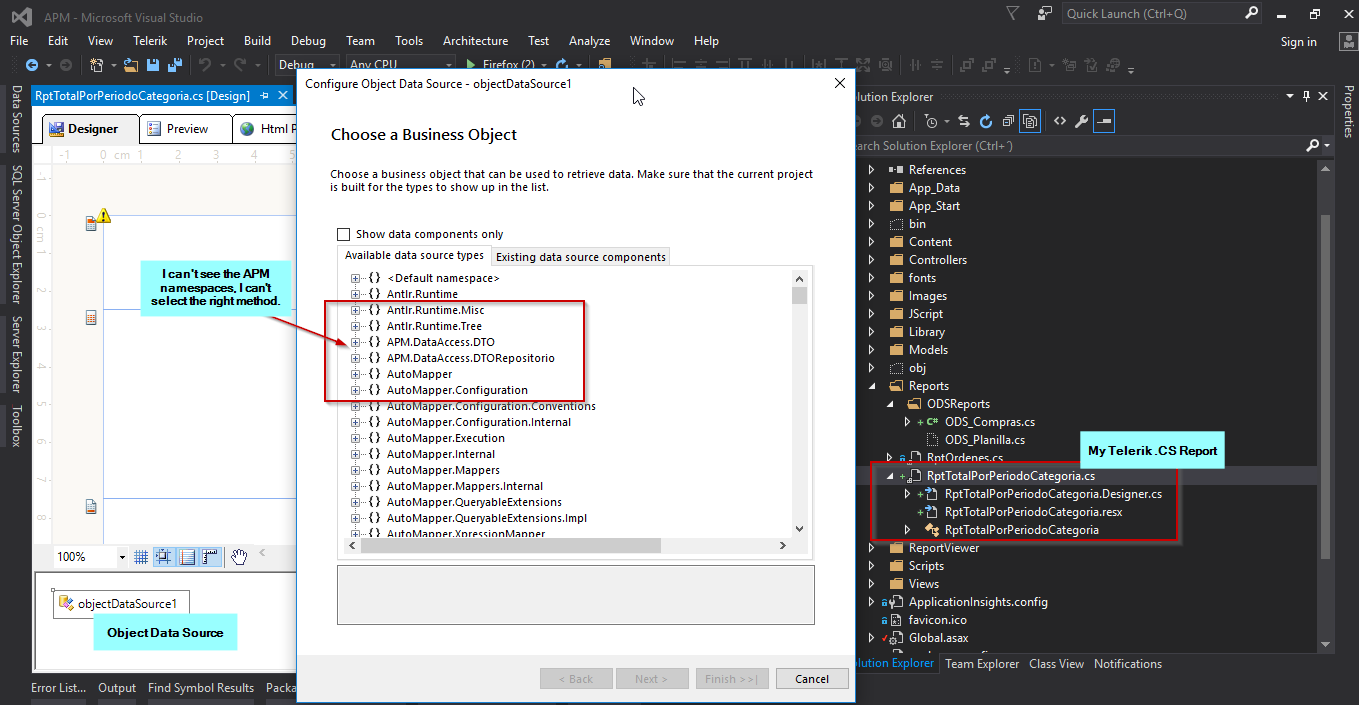The height and width of the screenshot is (705, 1359).
Task: Toggle snap lines in designer toolbar
Action: (187, 556)
